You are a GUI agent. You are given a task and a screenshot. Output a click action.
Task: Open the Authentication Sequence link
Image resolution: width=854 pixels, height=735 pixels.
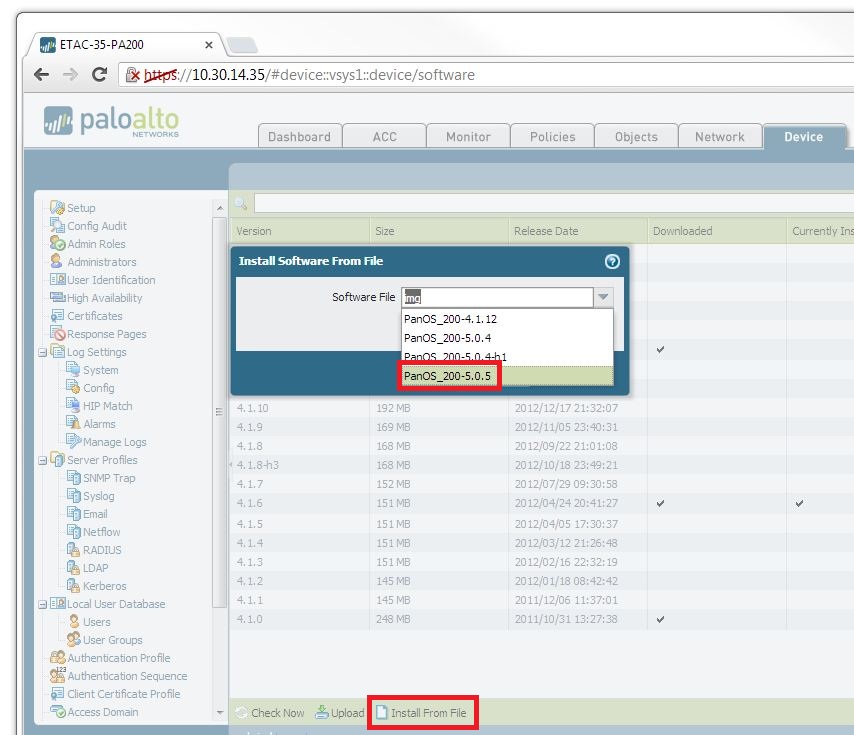point(127,676)
